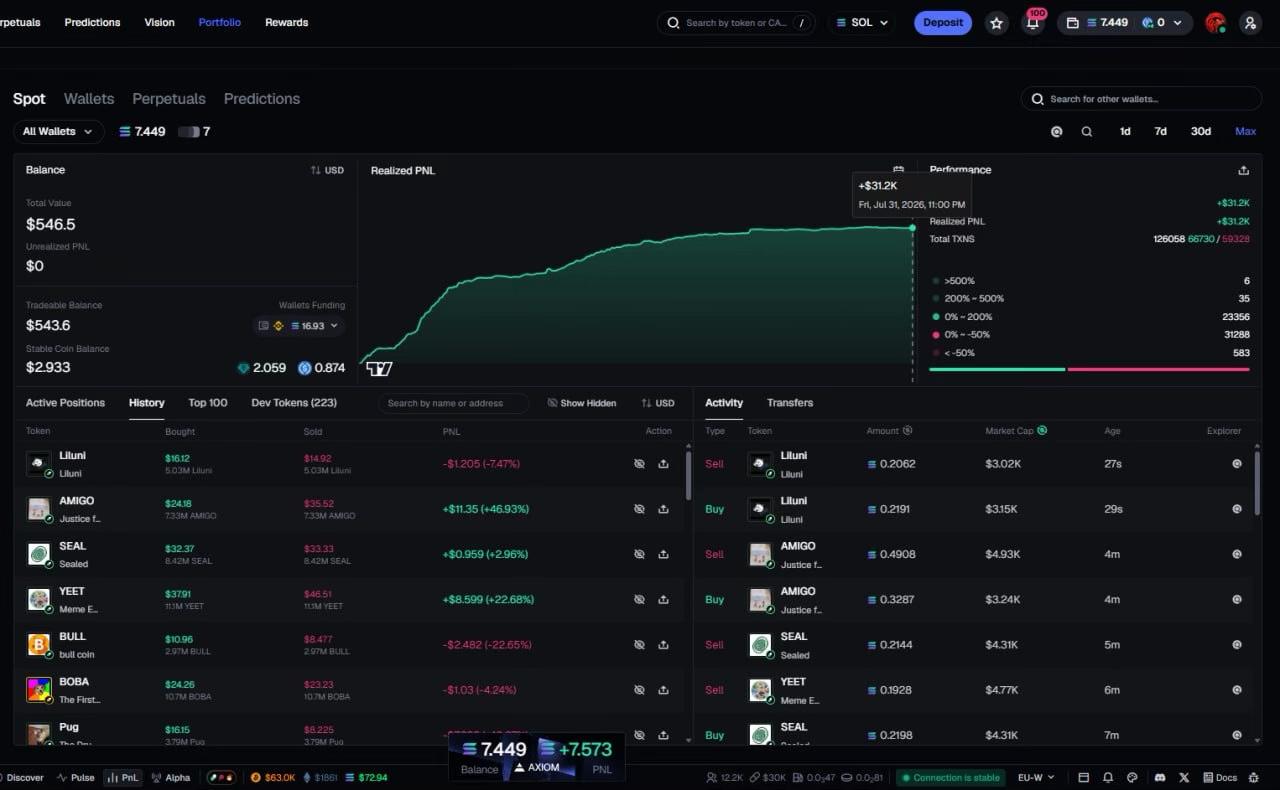Hide the AMIGO token in History

tap(639, 509)
